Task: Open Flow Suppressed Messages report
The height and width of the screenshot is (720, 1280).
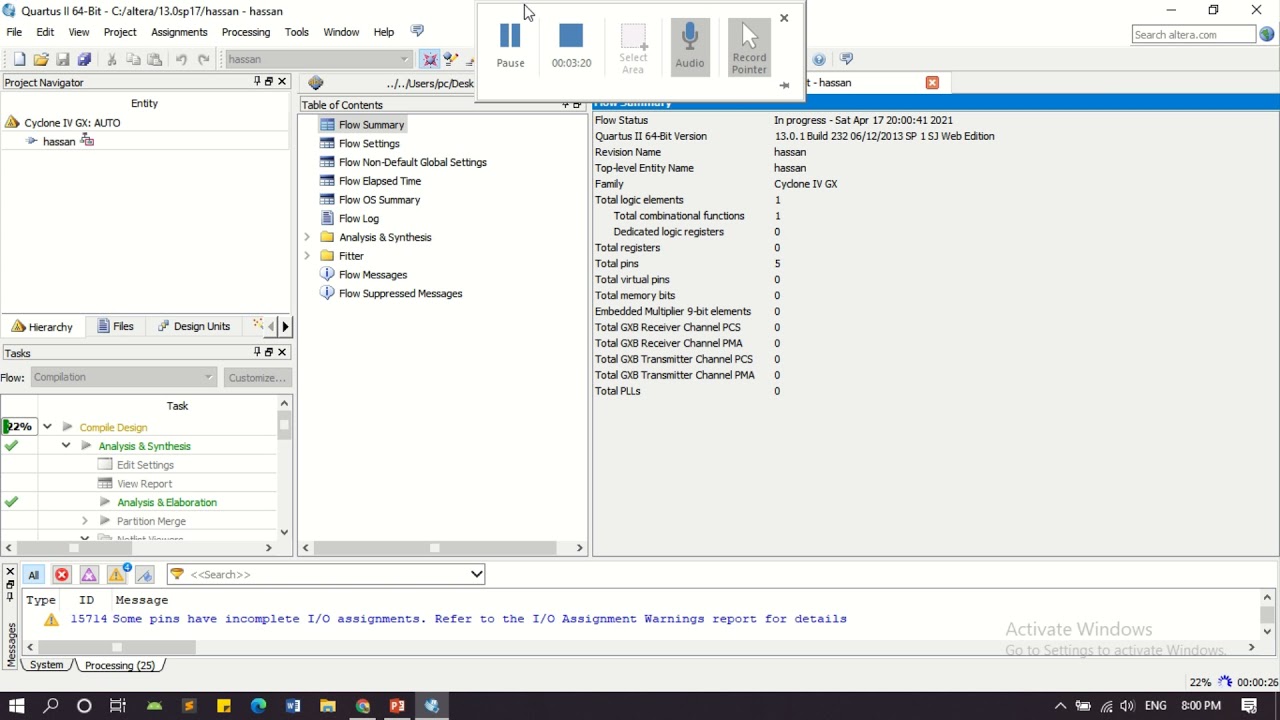Action: 400,294
